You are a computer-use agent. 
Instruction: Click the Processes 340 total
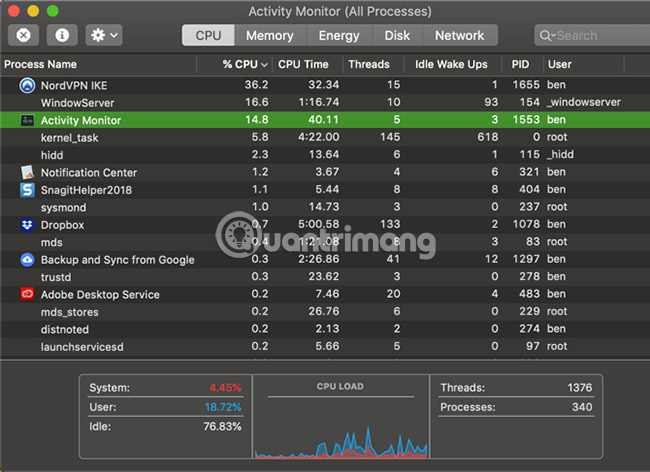coord(582,407)
